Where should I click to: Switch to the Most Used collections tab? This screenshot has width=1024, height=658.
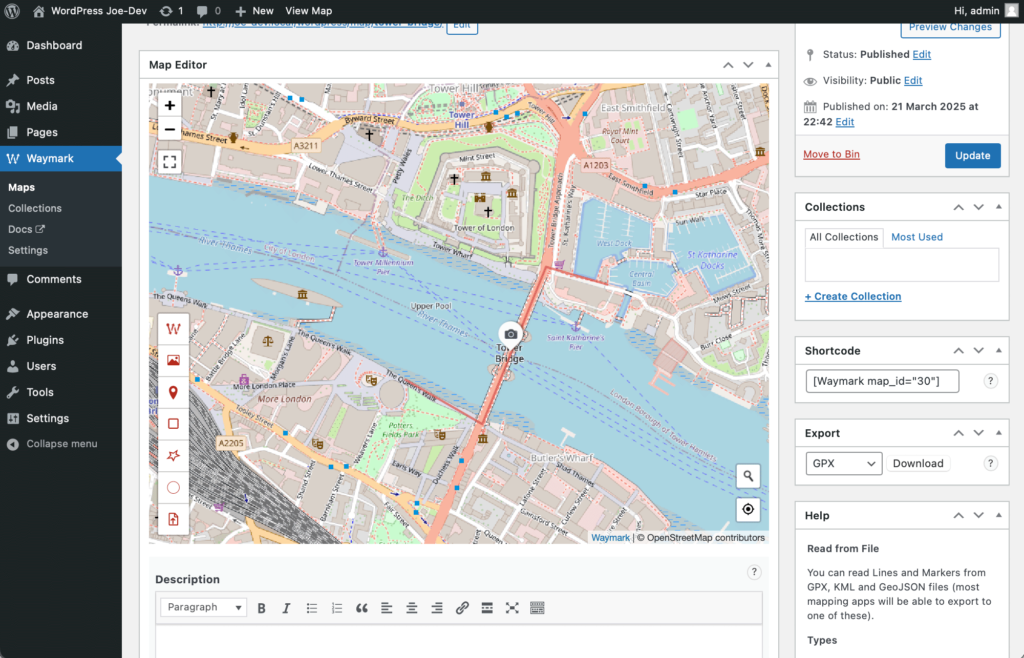(916, 237)
